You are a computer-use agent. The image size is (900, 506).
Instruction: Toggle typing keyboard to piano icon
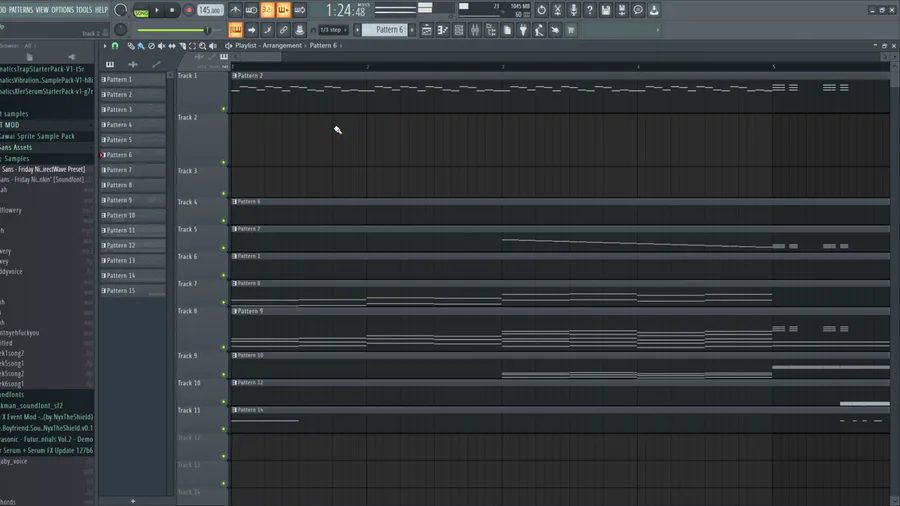pos(235,30)
